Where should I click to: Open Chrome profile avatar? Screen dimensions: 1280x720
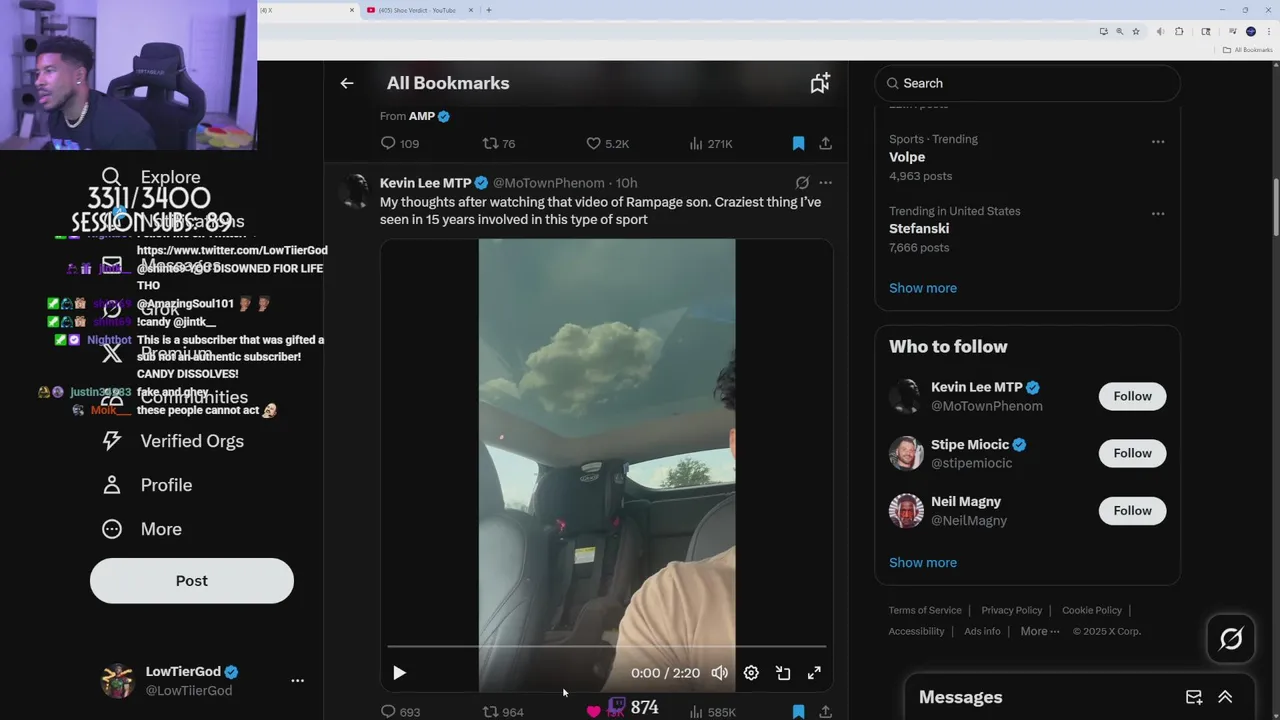tap(1250, 31)
